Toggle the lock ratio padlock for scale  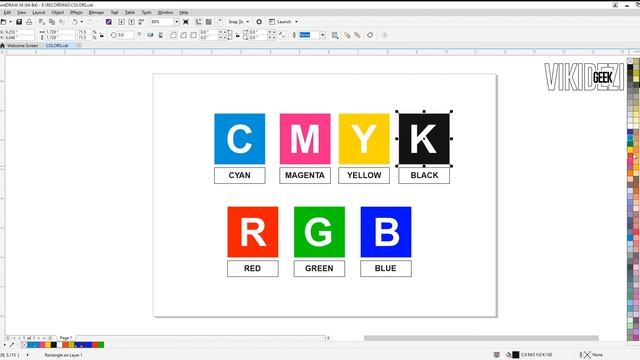pos(102,35)
